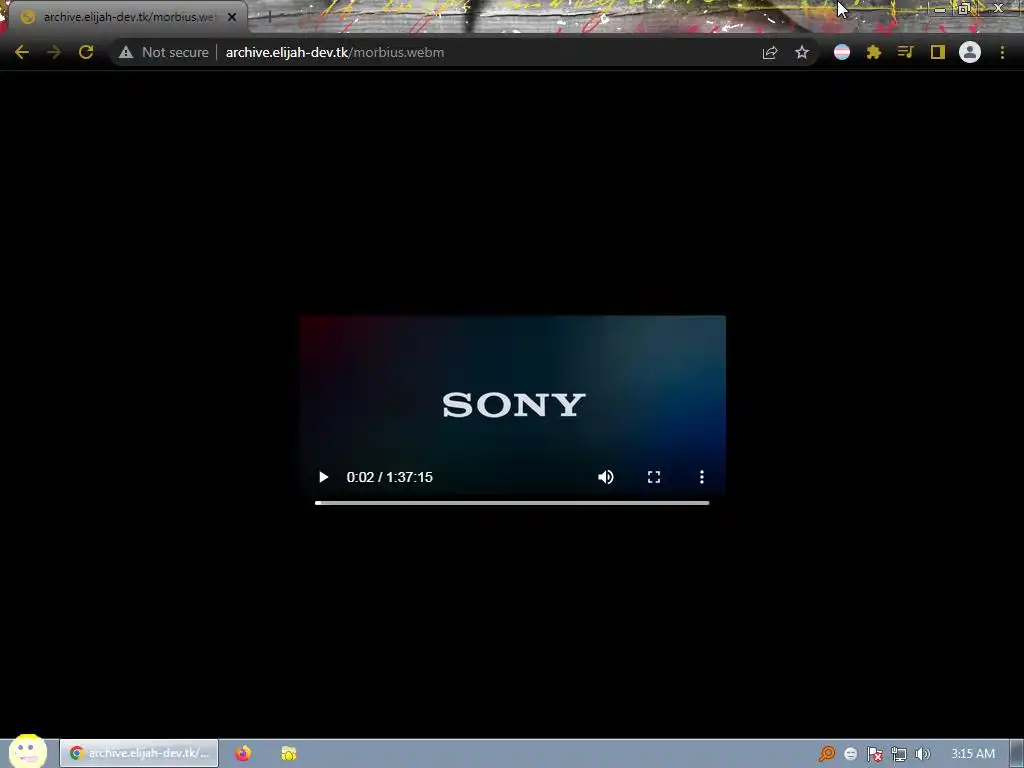Open network status tray icon
1024x768 pixels.
pyautogui.click(x=899, y=754)
